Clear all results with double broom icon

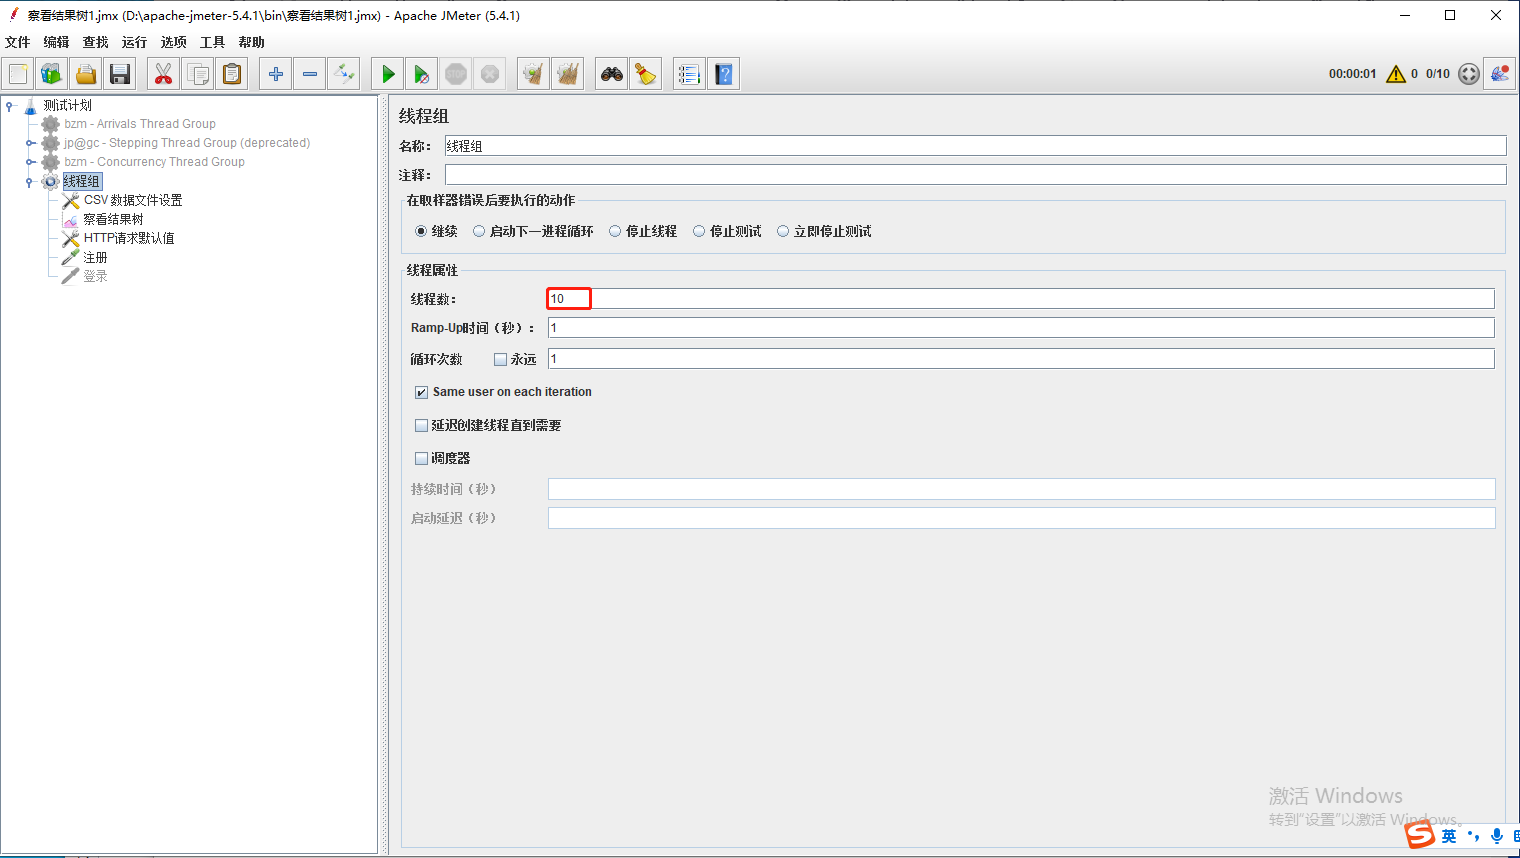coord(568,74)
